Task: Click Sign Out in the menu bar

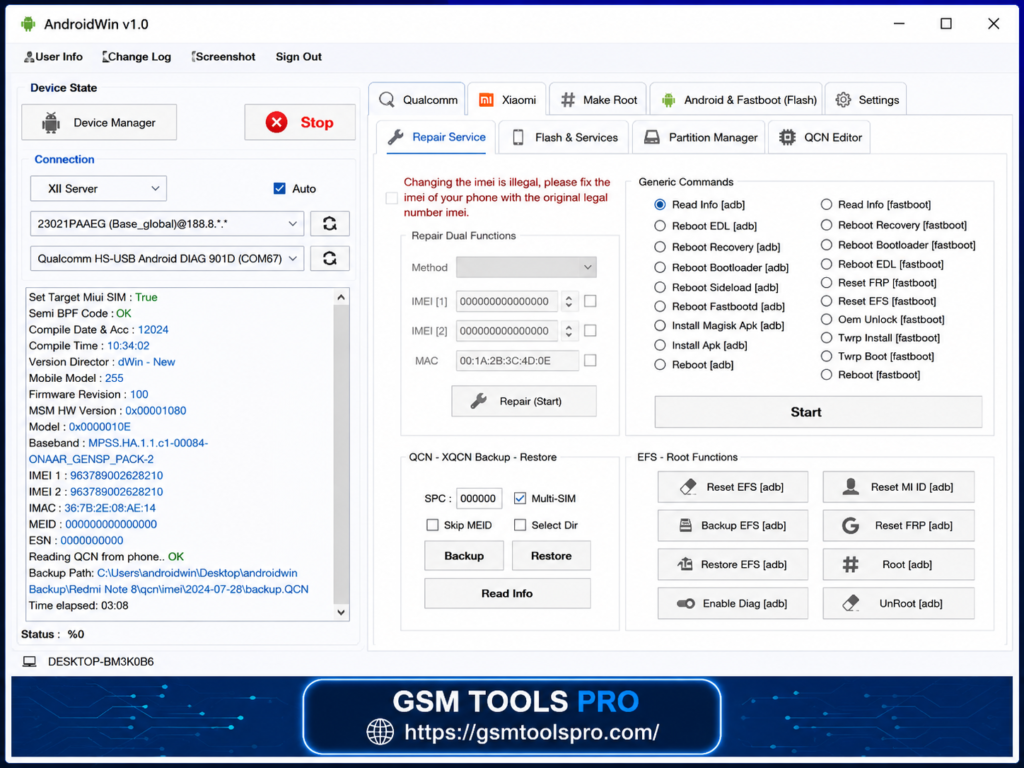Action: 298,57
